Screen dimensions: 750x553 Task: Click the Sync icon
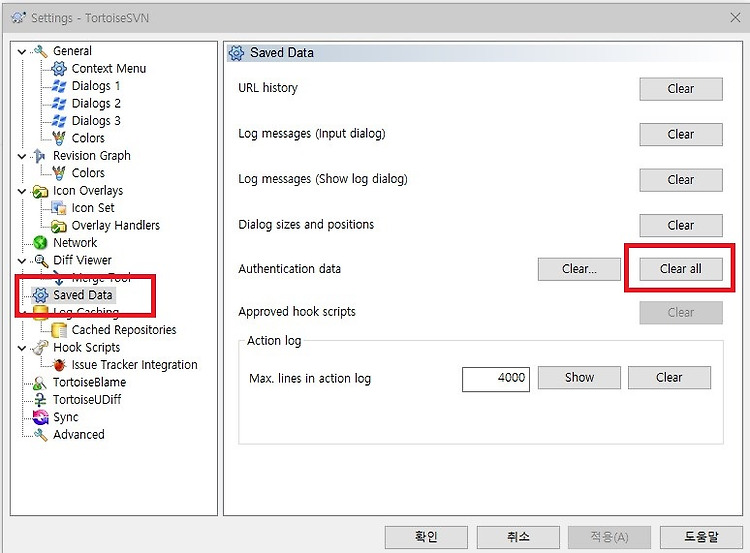tap(41, 417)
